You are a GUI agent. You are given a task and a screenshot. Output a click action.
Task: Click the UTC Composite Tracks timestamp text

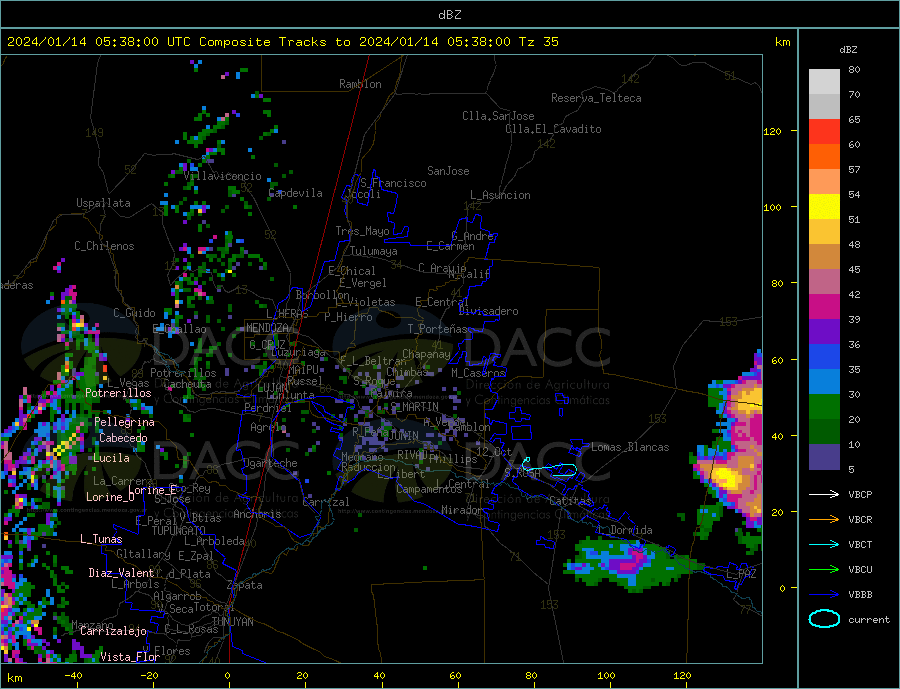[x=282, y=42]
